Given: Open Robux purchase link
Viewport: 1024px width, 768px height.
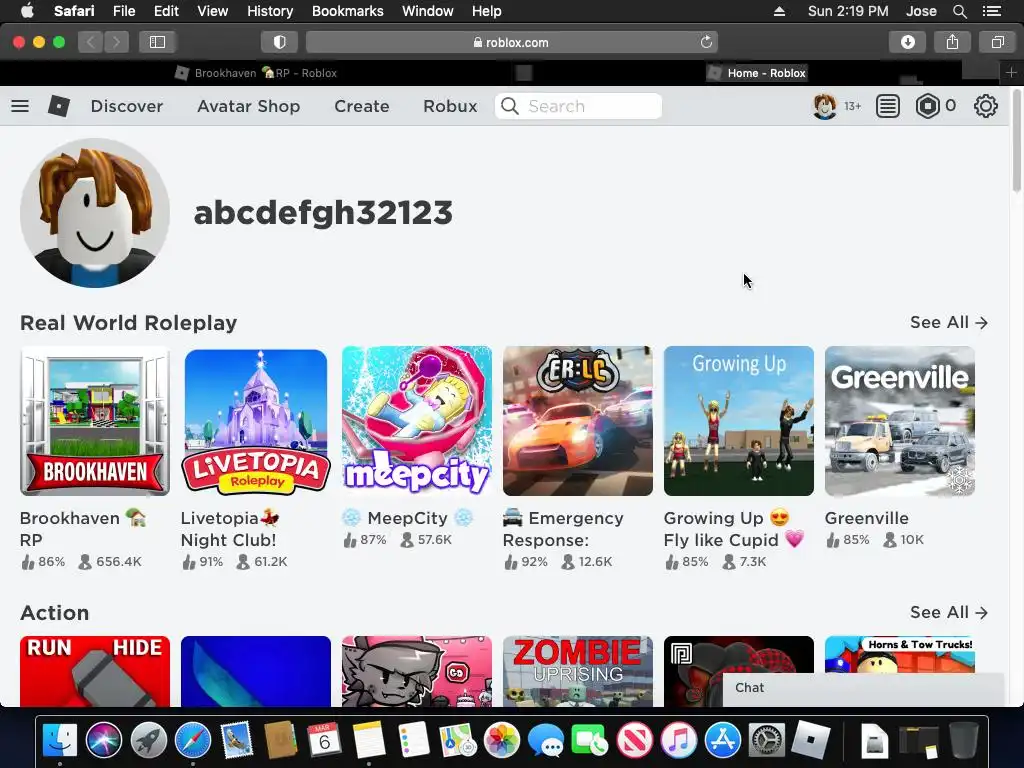Looking at the screenshot, I should 450,106.
